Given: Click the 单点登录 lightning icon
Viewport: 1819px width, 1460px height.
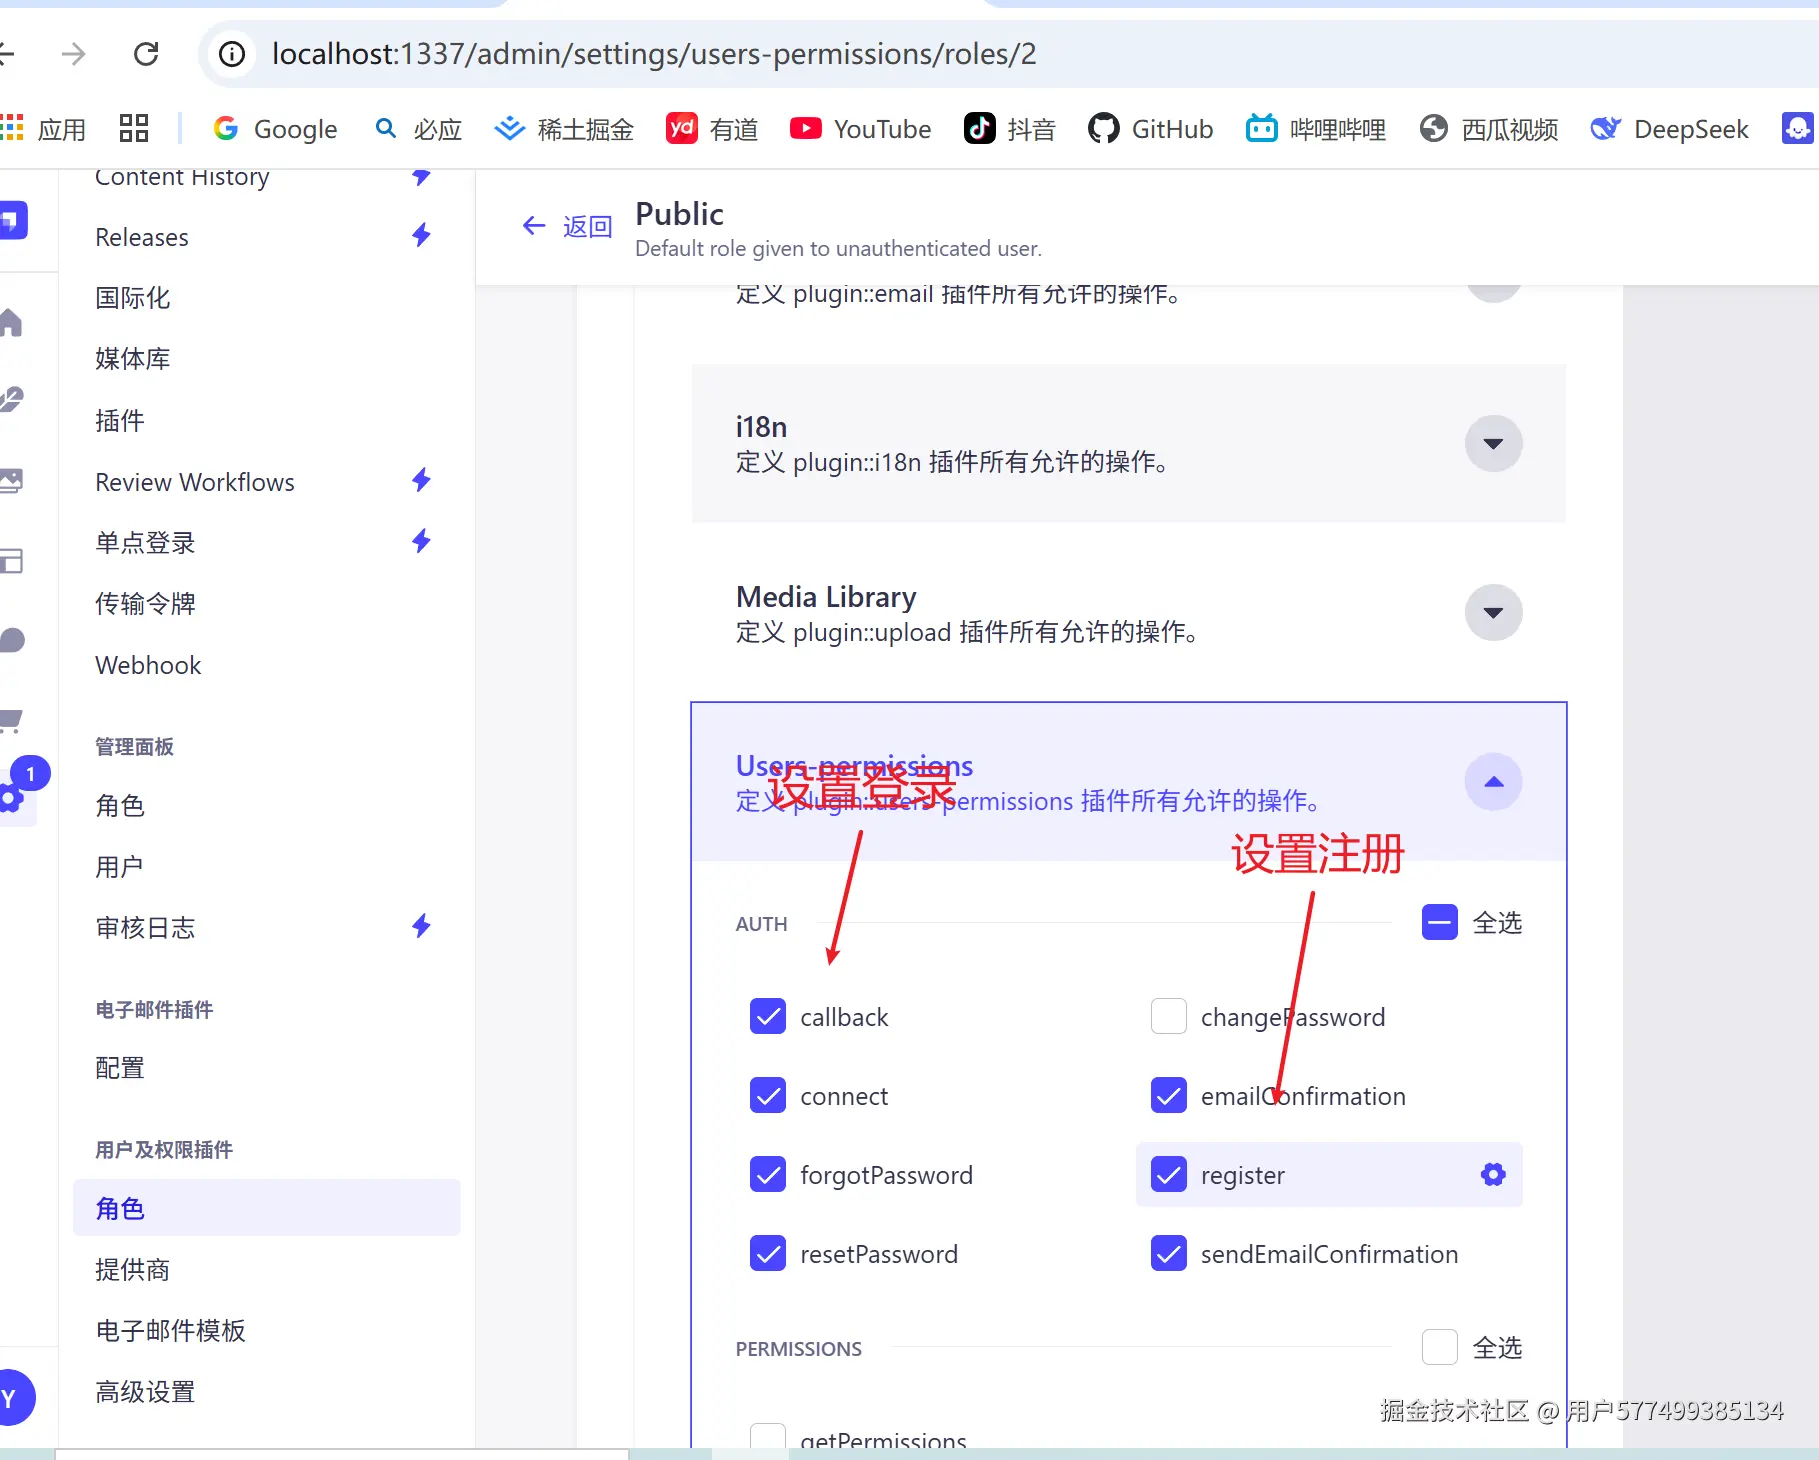Looking at the screenshot, I should point(421,541).
